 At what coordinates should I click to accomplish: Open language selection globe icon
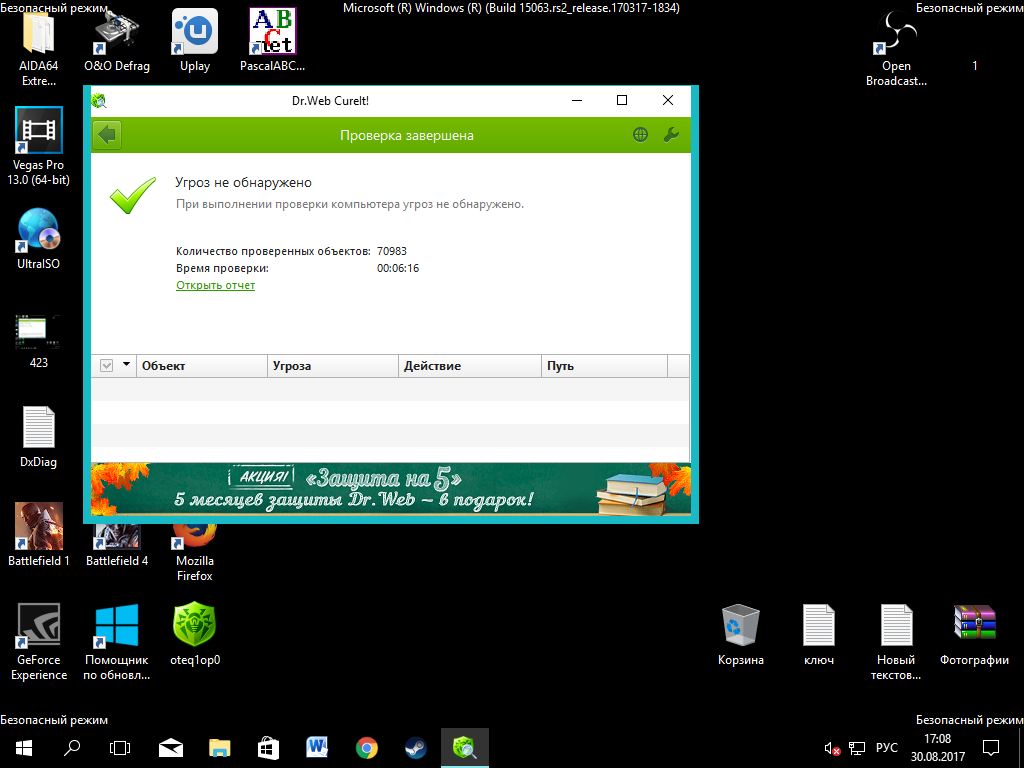coord(640,135)
